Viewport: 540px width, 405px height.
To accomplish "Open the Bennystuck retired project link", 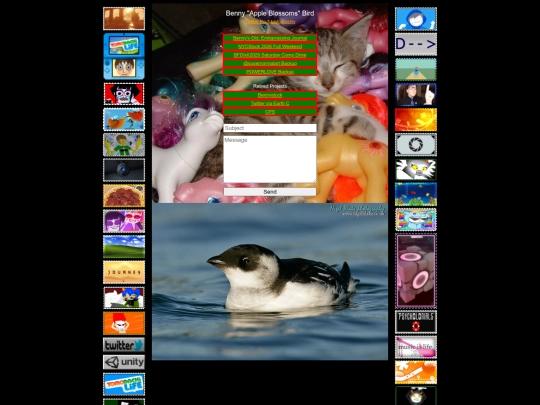I will coord(270,95).
